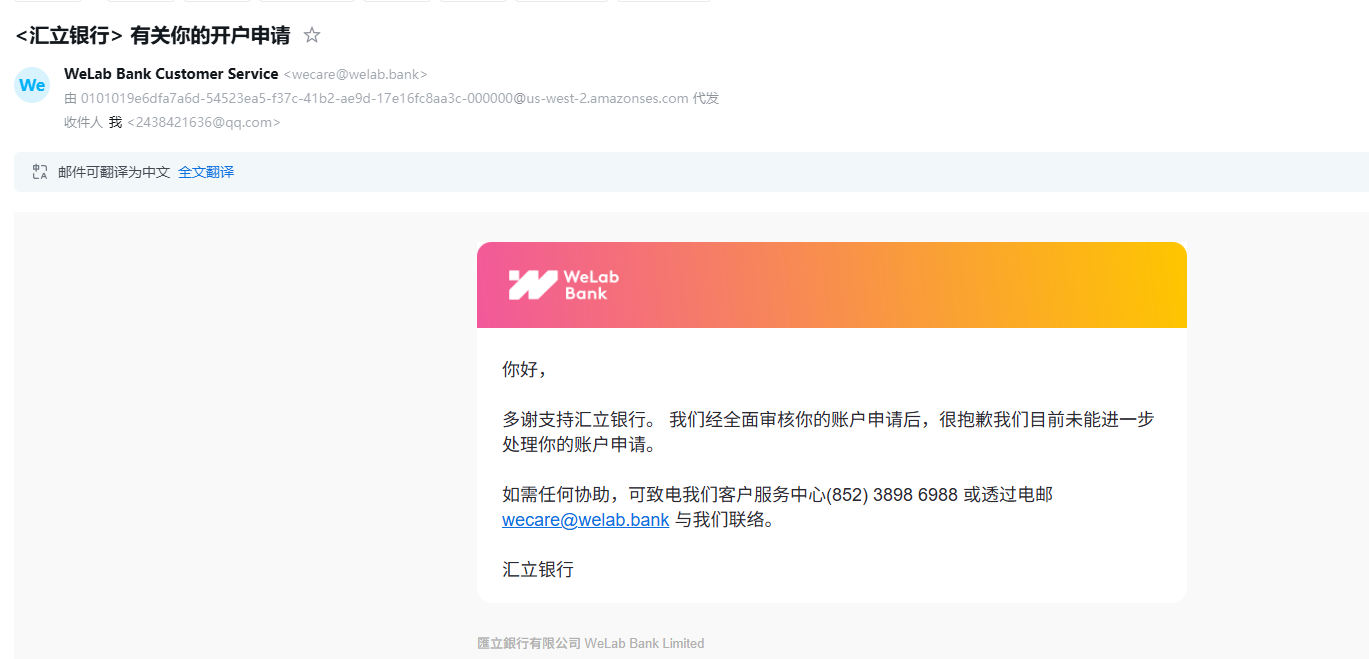Click the amazonses.com 代发 sender line
1369x659 pixels.
click(392, 98)
